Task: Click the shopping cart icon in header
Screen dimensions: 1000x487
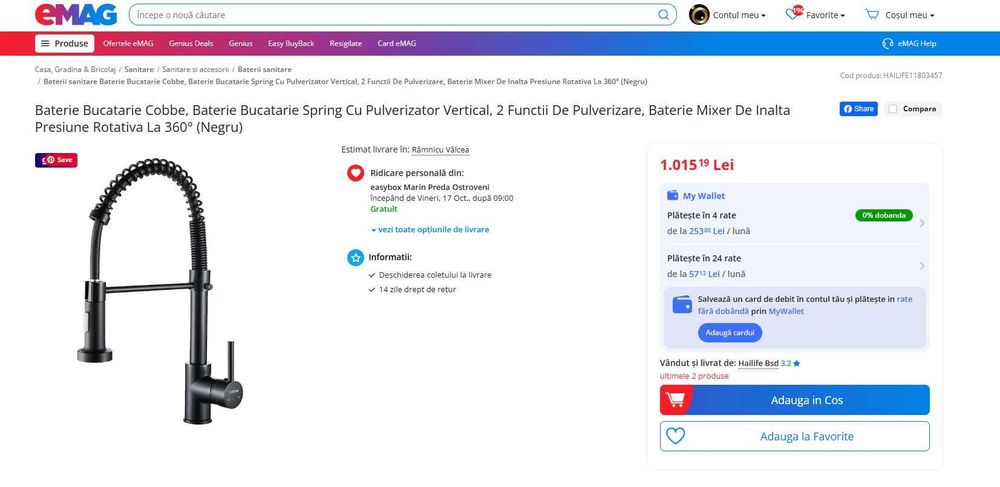Action: (x=872, y=15)
